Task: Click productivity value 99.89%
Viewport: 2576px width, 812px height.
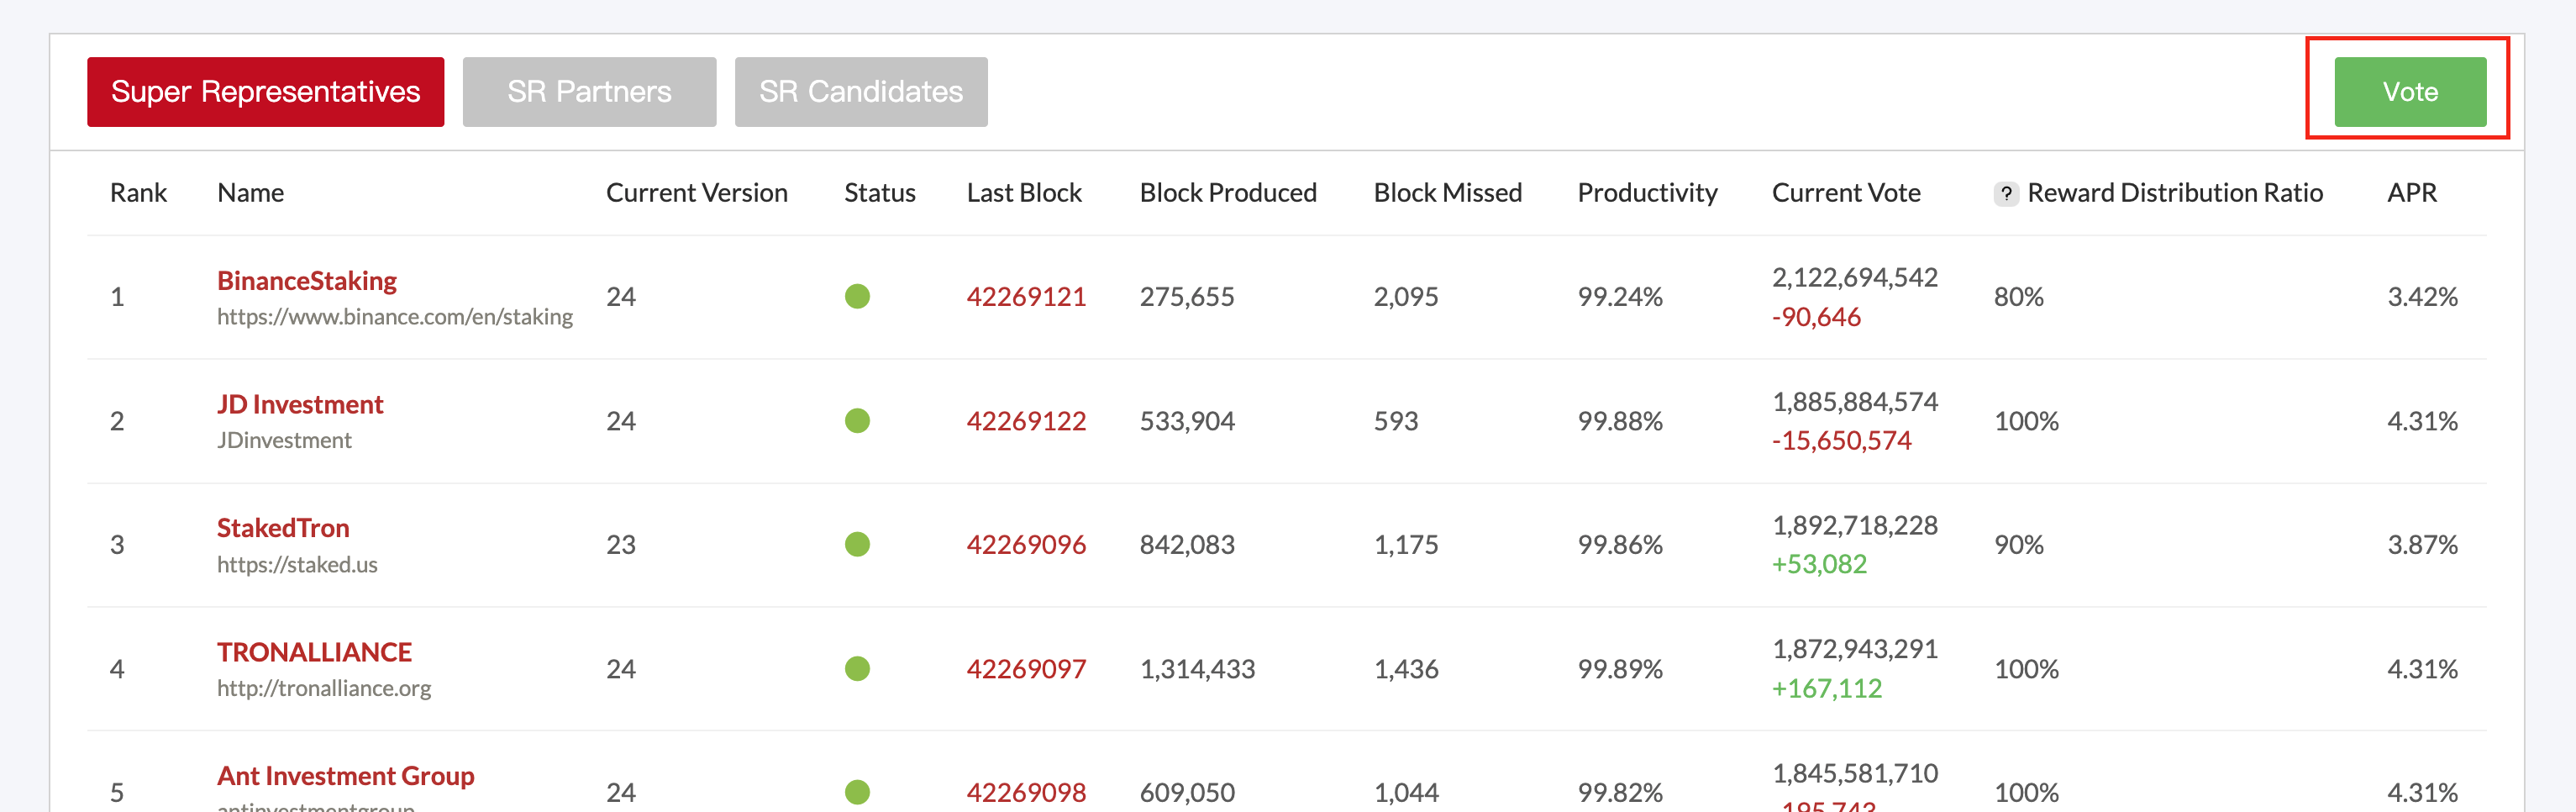Action: click(1620, 669)
